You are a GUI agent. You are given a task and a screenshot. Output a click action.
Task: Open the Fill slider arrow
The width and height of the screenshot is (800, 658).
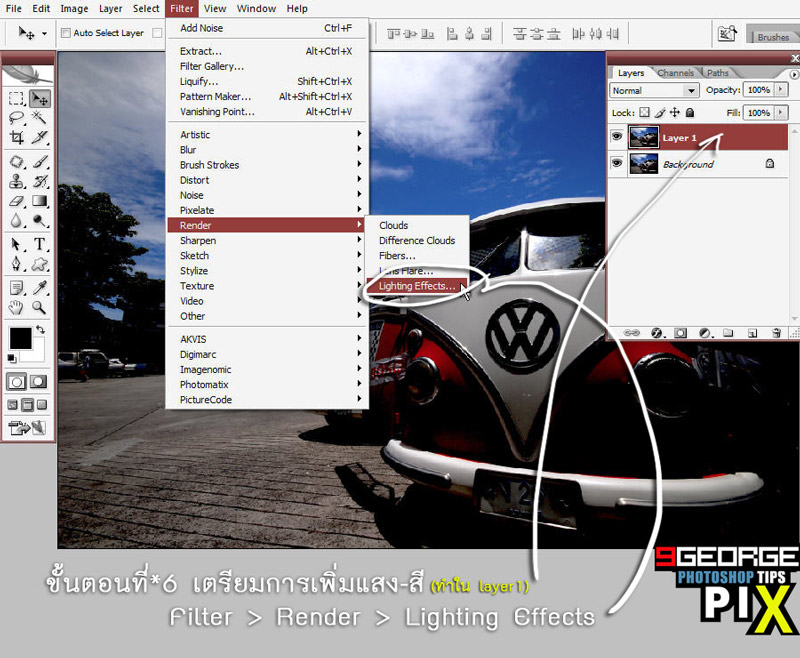click(x=781, y=112)
